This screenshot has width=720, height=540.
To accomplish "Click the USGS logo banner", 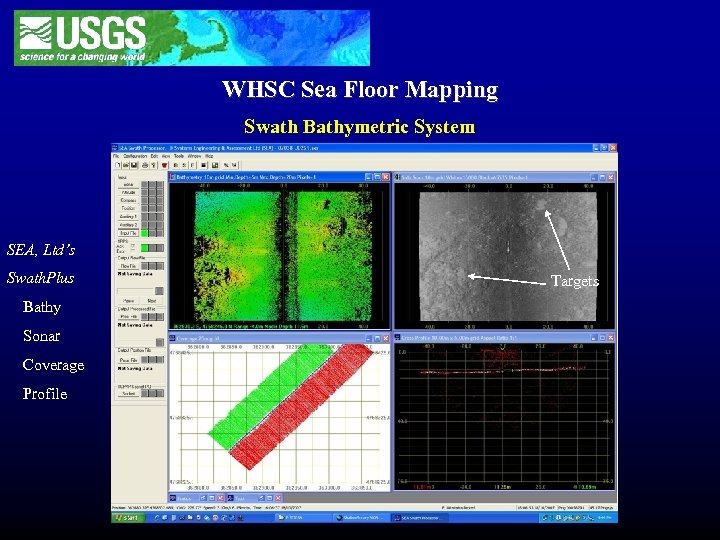I will coord(192,38).
